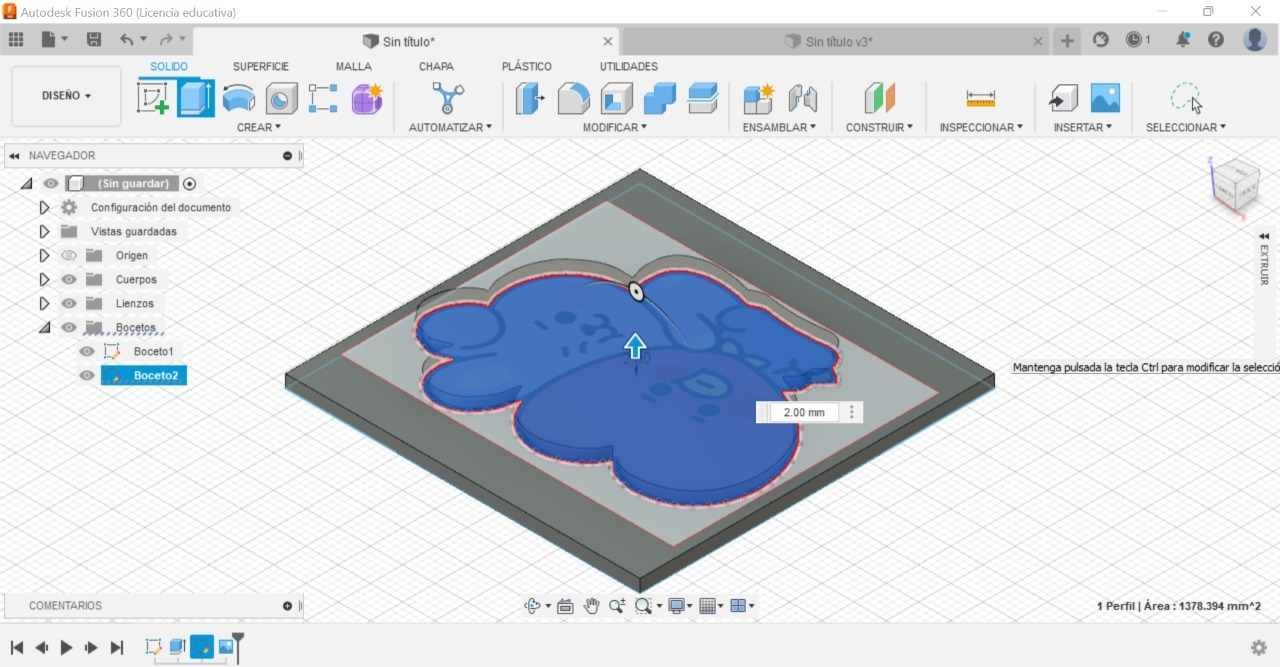Click the Redo arrow
The width and height of the screenshot is (1280, 667).
coord(165,40)
